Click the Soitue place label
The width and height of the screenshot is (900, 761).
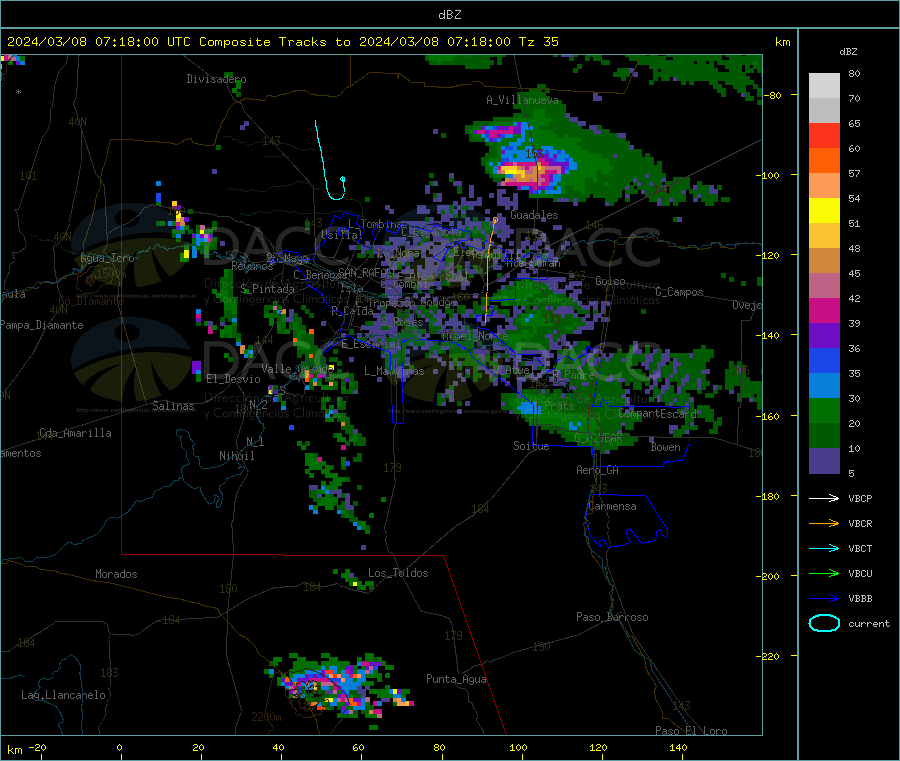click(x=531, y=446)
